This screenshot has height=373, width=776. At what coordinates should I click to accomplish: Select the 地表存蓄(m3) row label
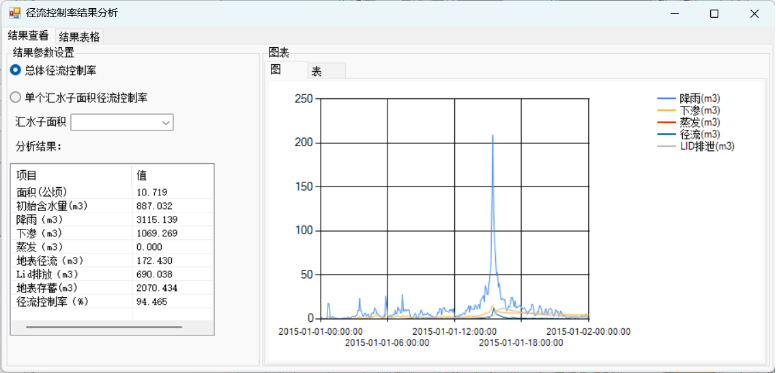point(48,287)
